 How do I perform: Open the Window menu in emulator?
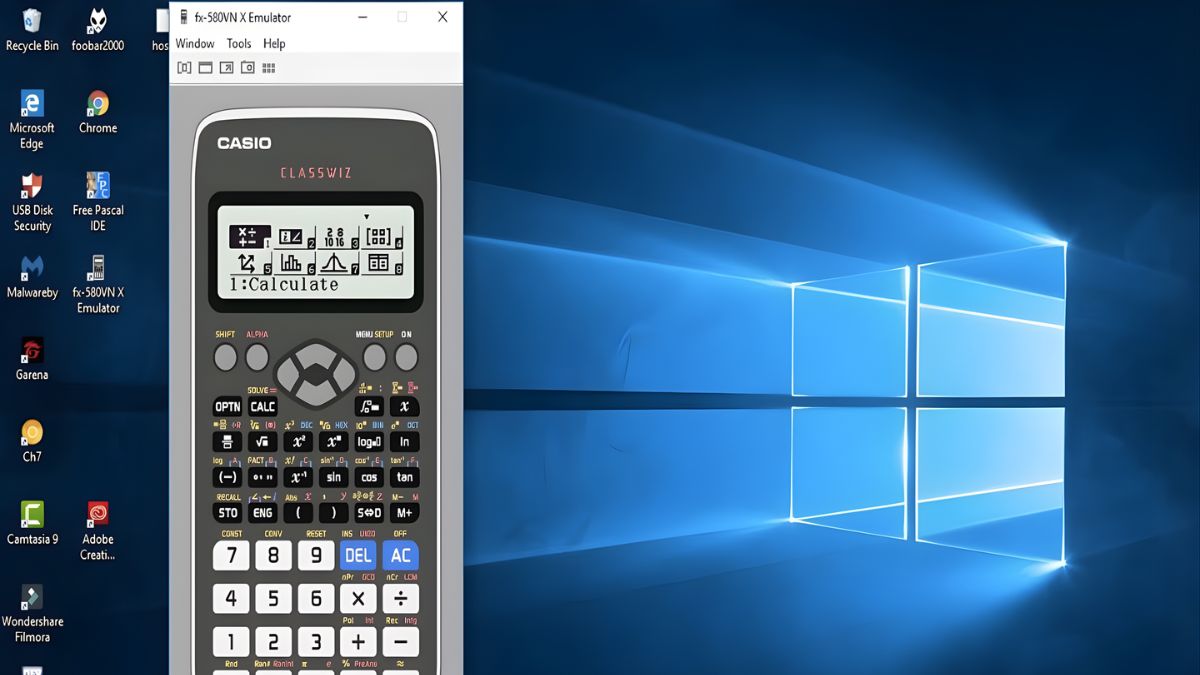tap(195, 43)
